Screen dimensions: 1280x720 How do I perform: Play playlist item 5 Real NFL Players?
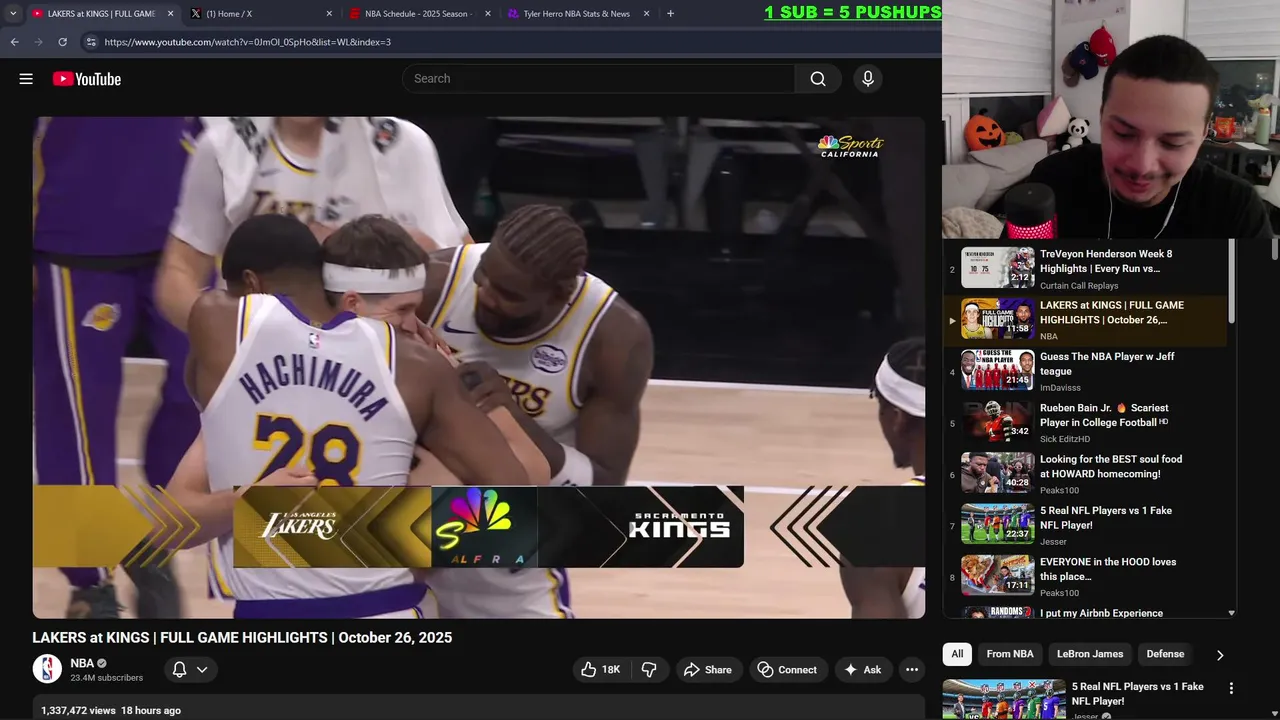(x=998, y=524)
